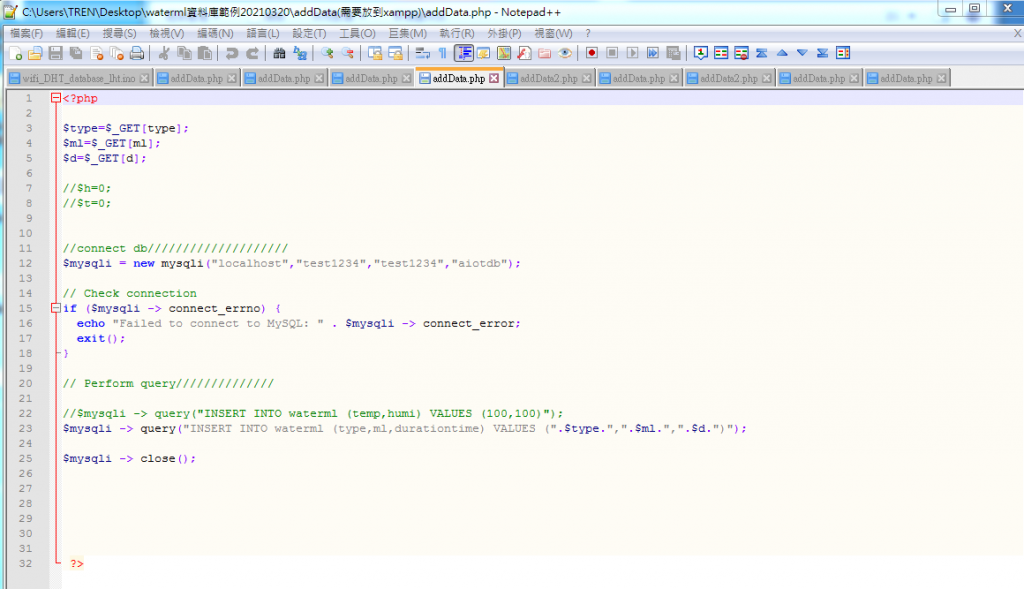Click line number 23 in the margin
The width and height of the screenshot is (1024, 589).
click(x=25, y=428)
